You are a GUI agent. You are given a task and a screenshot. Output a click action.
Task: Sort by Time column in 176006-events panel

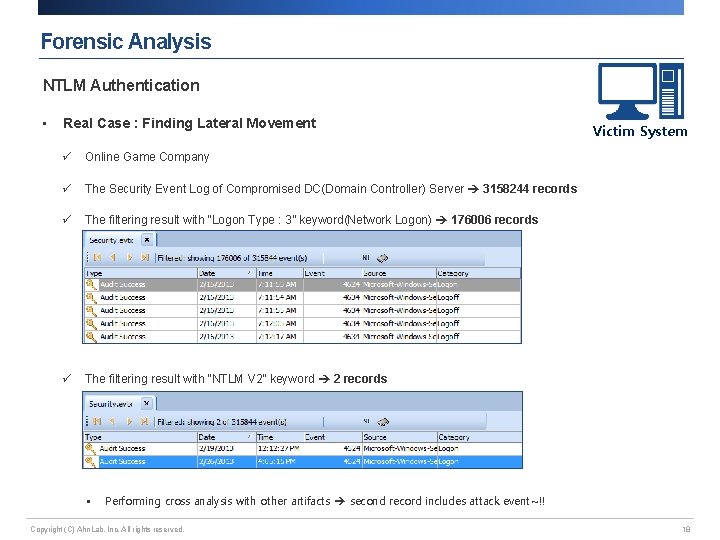pyautogui.click(x=279, y=273)
